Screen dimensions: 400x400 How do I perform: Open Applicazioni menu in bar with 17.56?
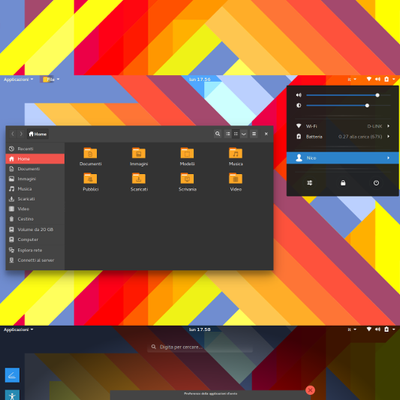coord(18,79)
